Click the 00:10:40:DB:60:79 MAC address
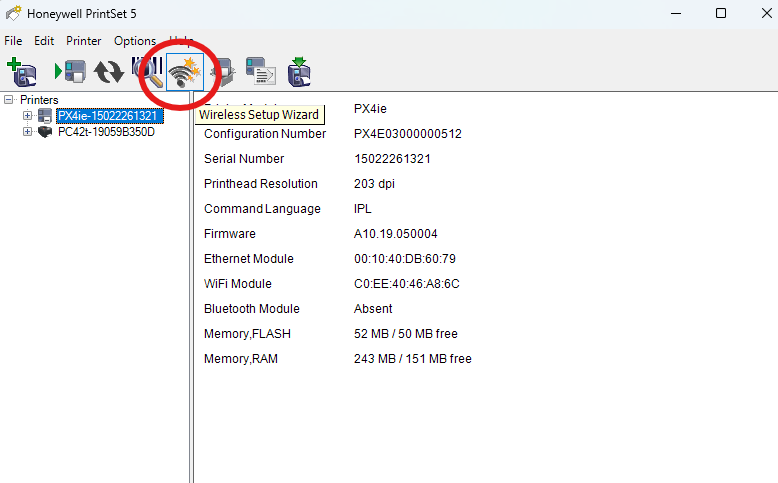This screenshot has width=778, height=483. click(405, 259)
